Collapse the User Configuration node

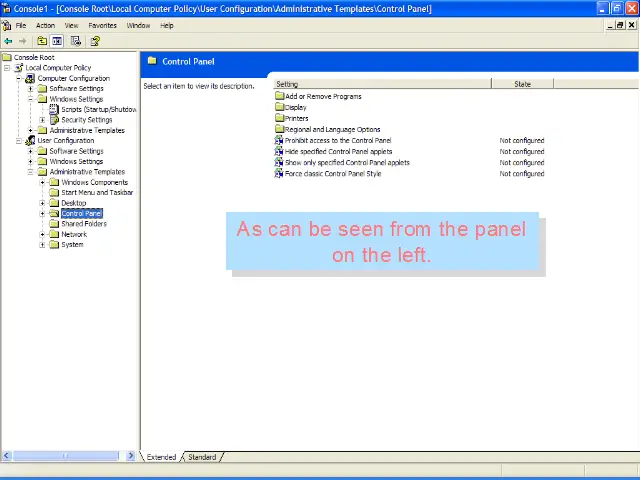(19, 141)
